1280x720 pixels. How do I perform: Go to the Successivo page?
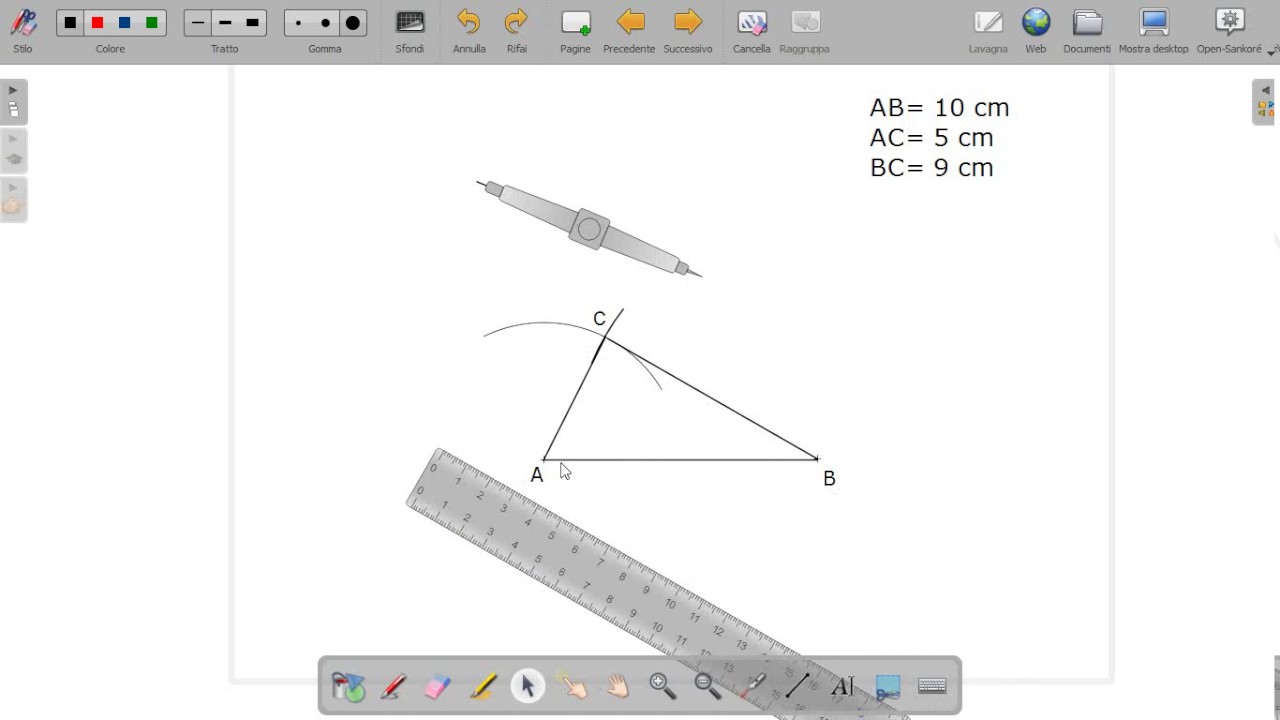(x=688, y=31)
